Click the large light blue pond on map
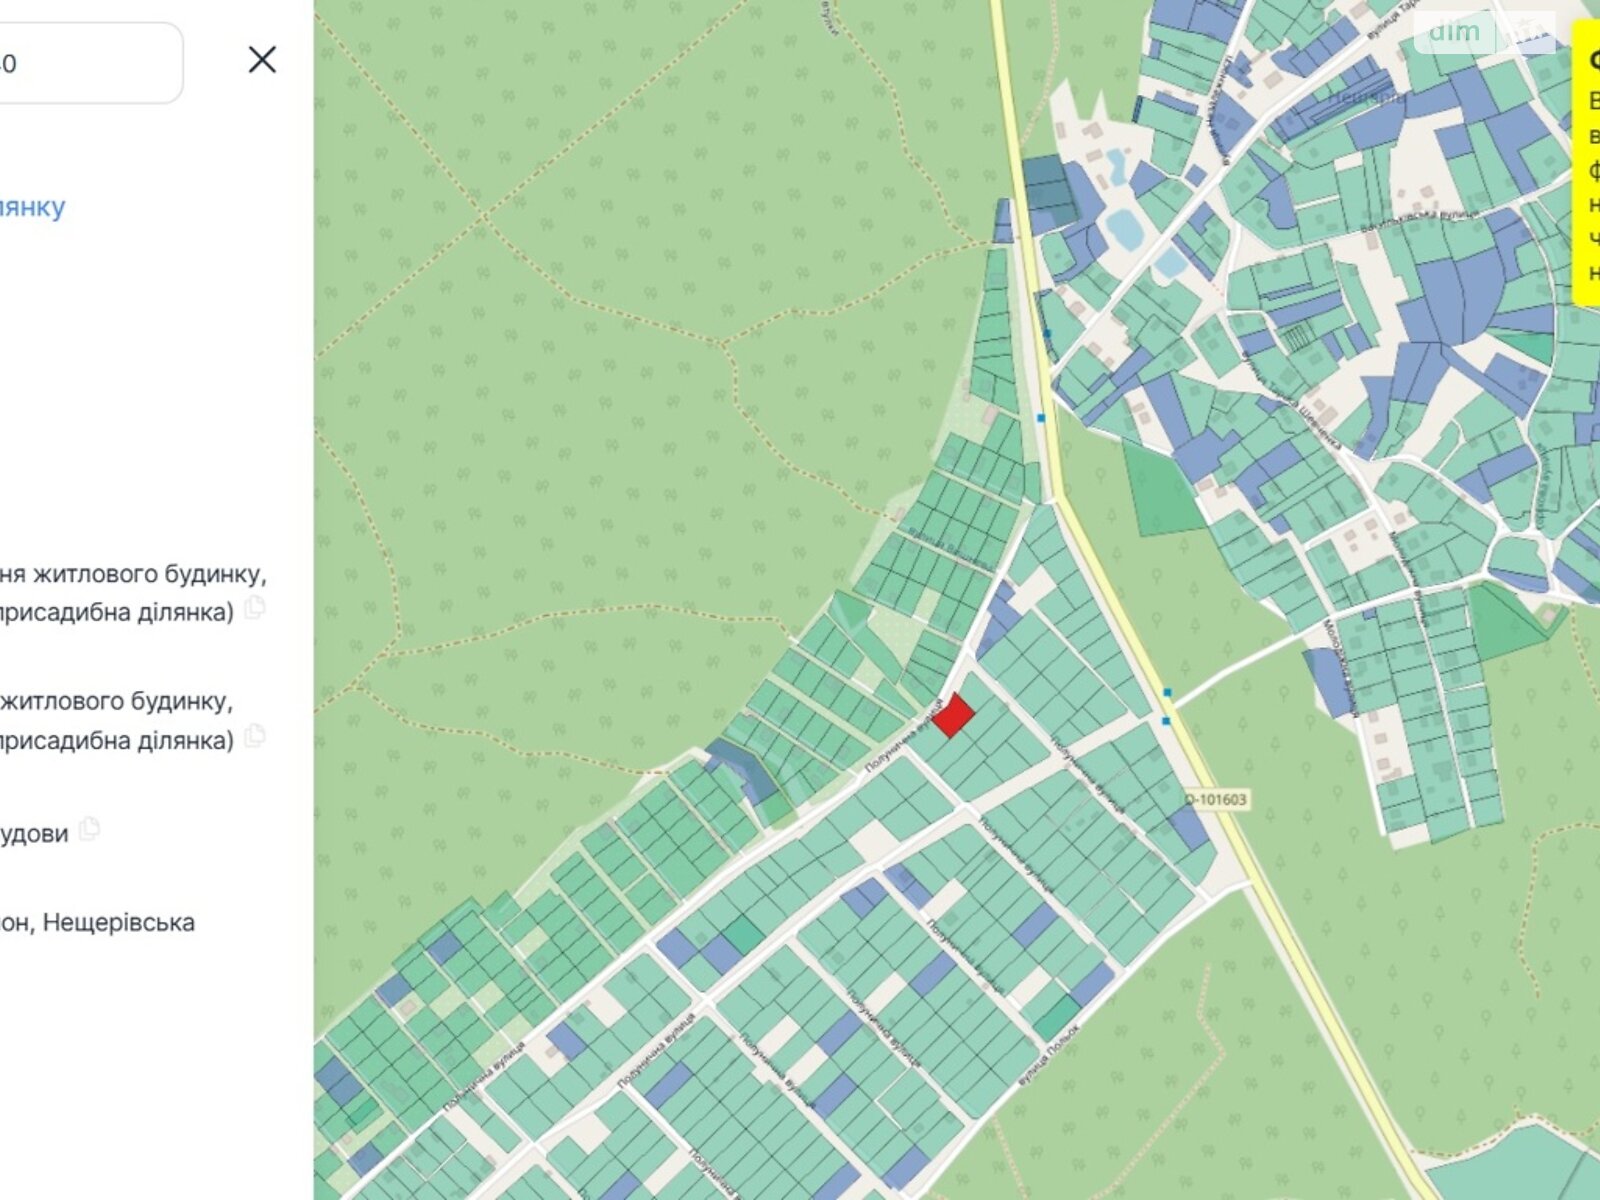 [x=1125, y=230]
